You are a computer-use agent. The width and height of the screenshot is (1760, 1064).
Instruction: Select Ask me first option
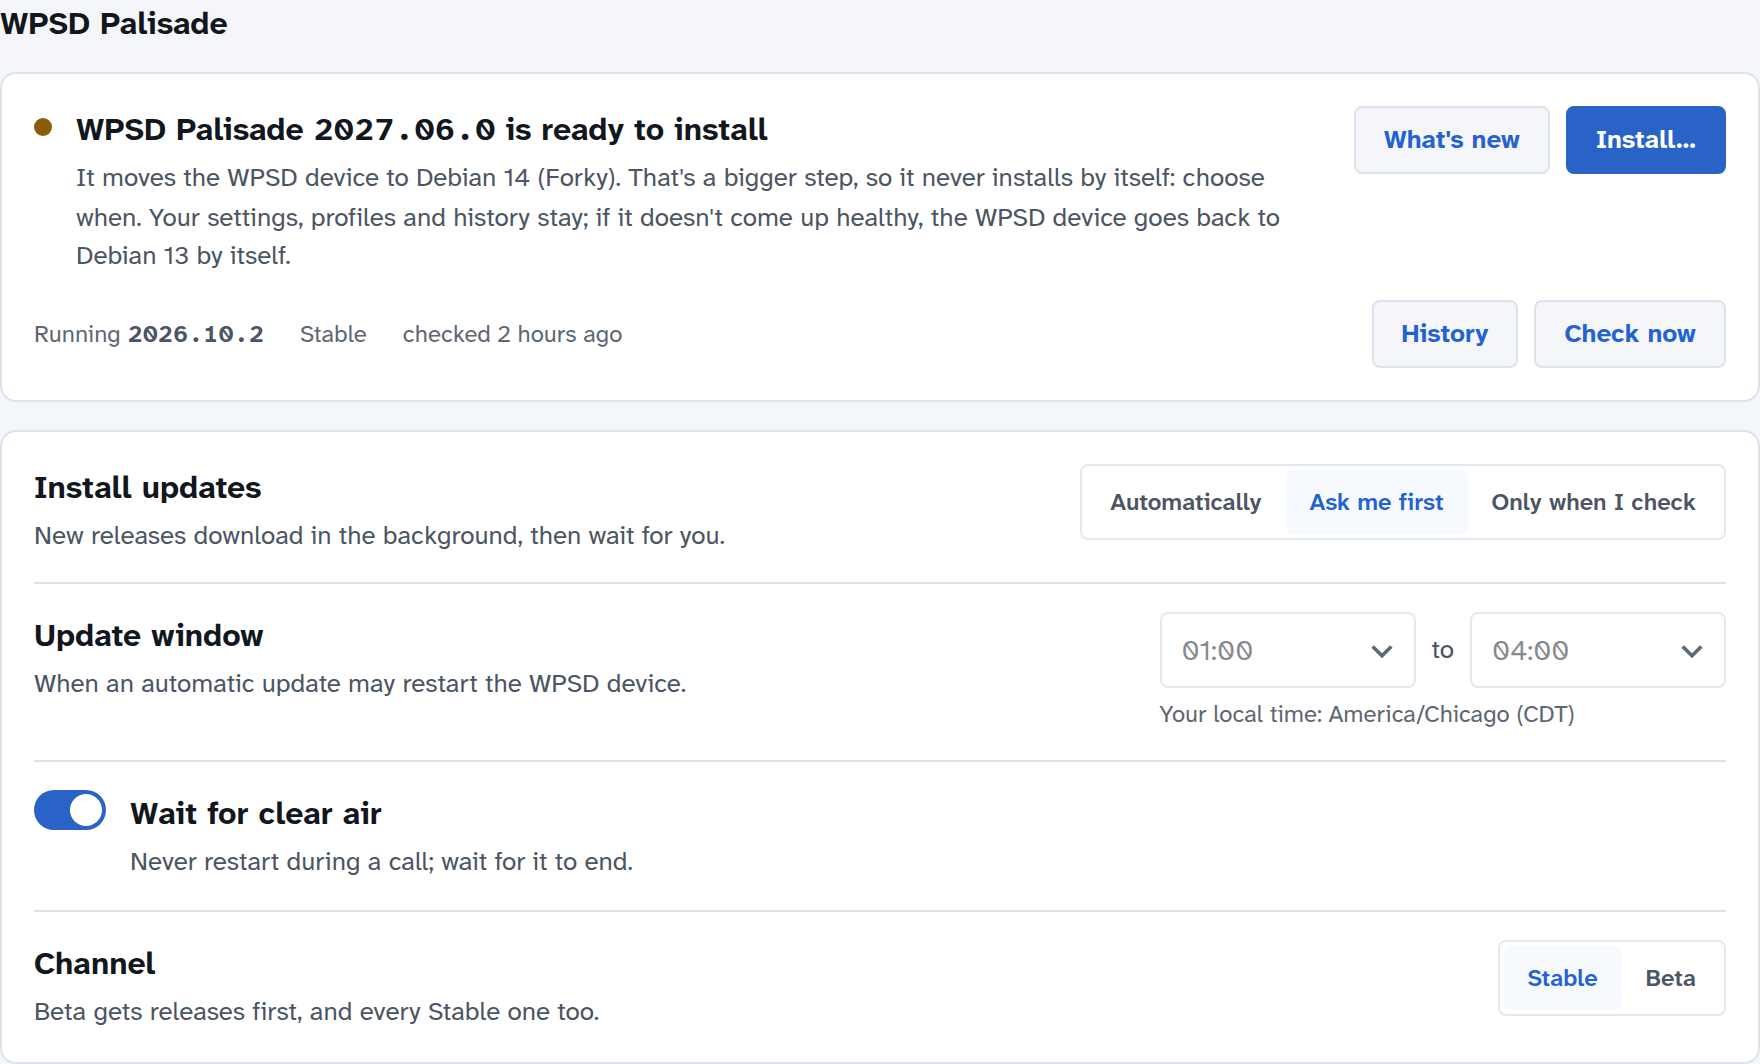click(1376, 502)
